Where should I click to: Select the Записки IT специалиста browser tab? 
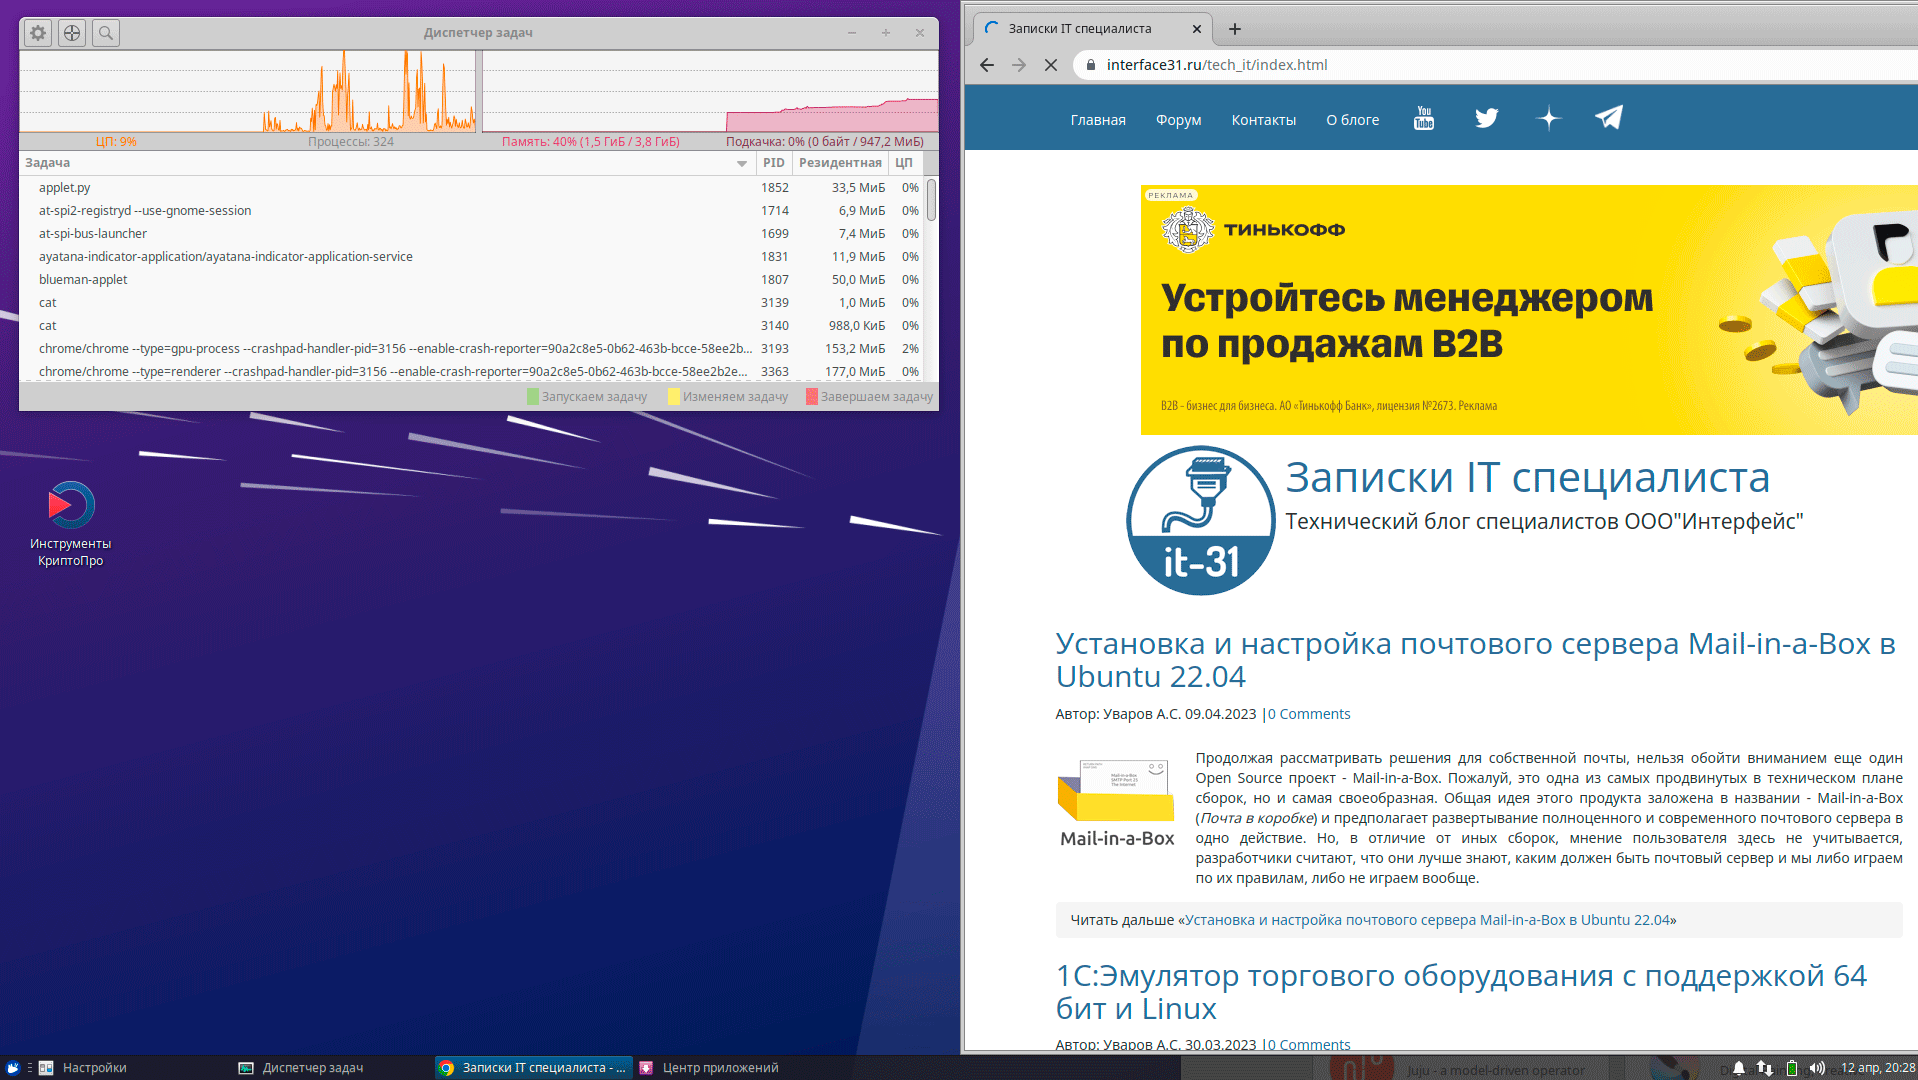(1092, 29)
